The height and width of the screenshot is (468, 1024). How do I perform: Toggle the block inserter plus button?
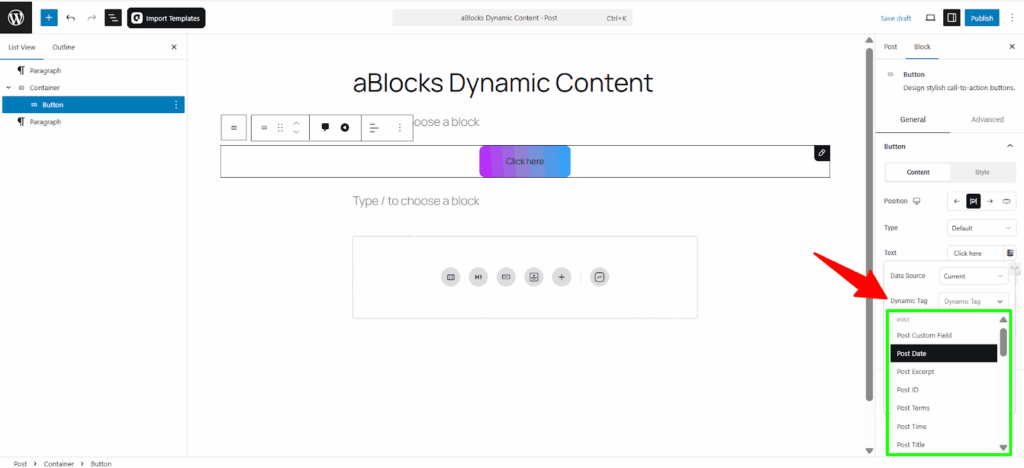coord(50,18)
